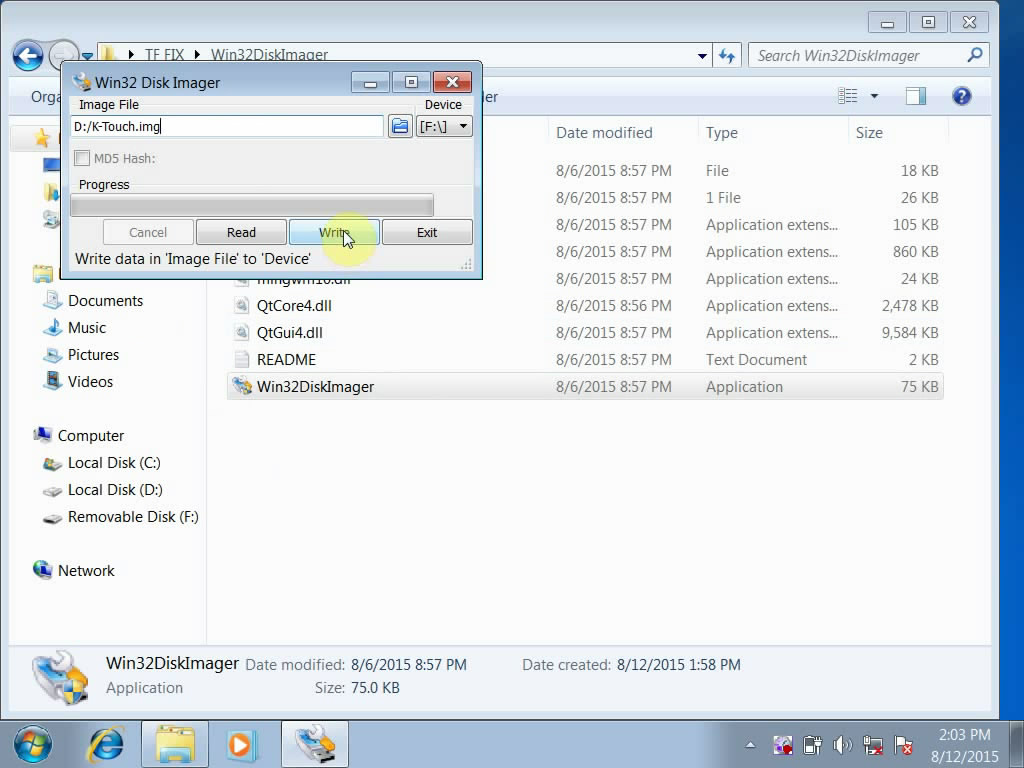Screen dimensions: 1024x768
Task: Toggle the preview pane button
Action: [x=916, y=96]
